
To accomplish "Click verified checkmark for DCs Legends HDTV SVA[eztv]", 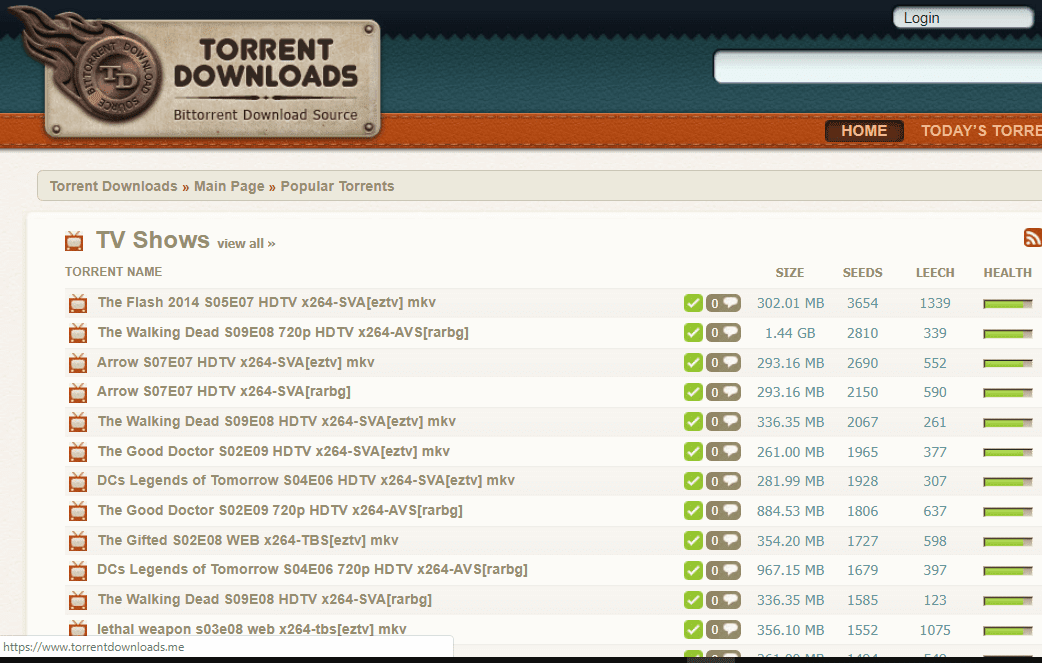I will tap(693, 481).
